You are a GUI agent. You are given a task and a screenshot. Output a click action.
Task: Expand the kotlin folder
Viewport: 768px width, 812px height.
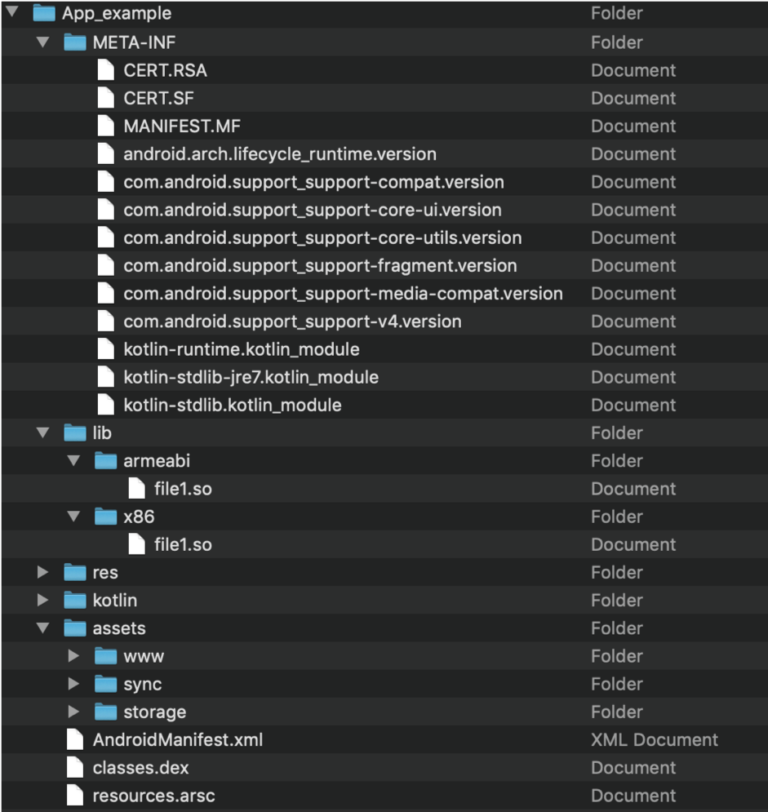click(42, 600)
